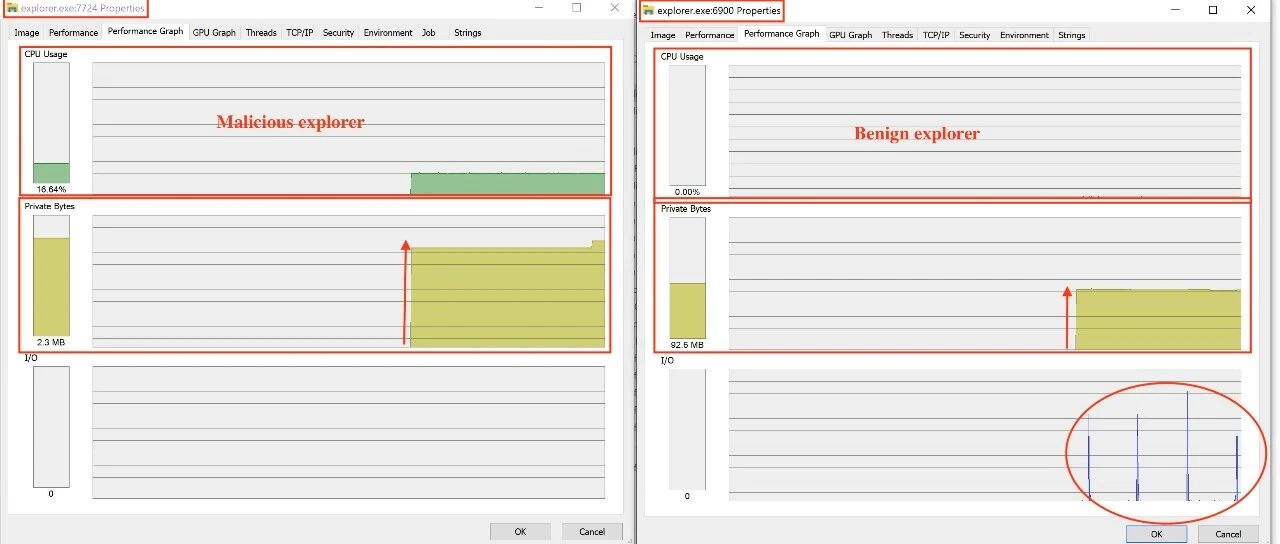Screen dimensions: 1280x544
Task: Click CPU usage history graph in explorer.exe:6900
Action: (984, 131)
